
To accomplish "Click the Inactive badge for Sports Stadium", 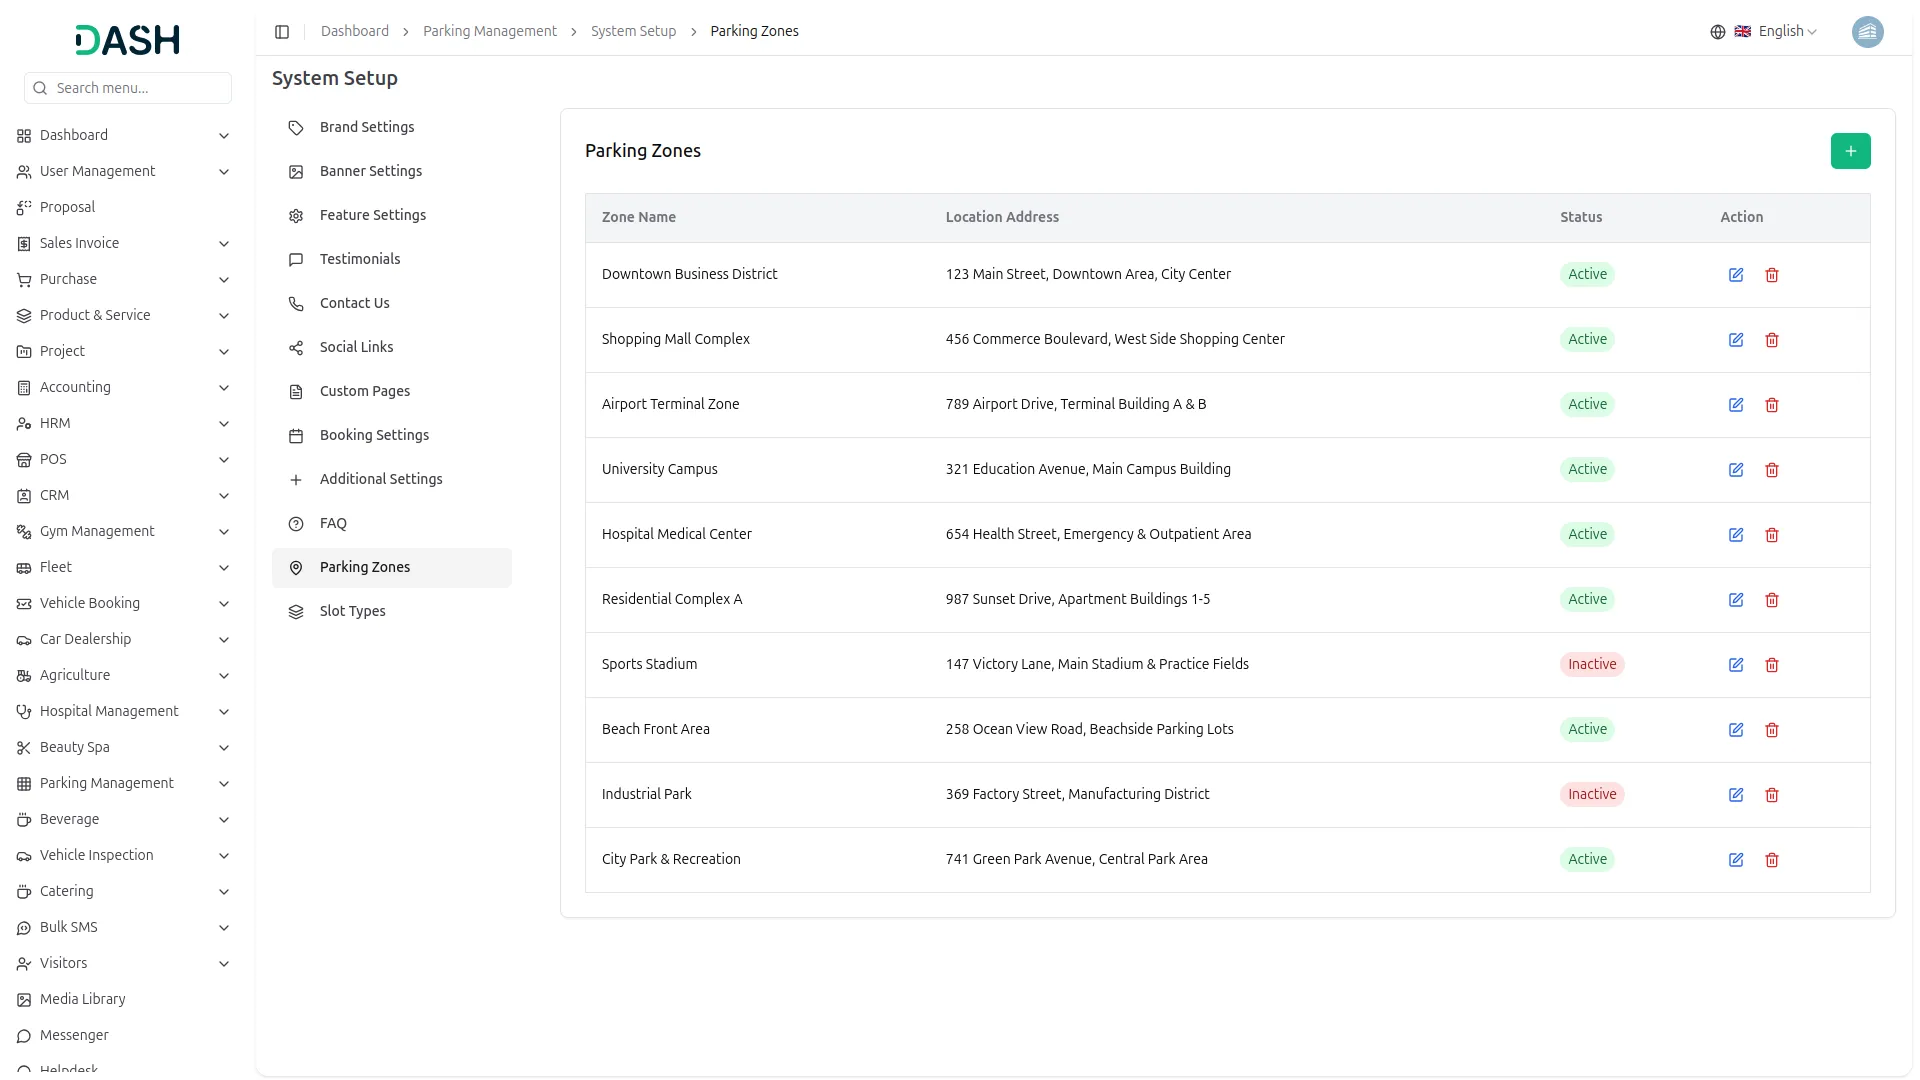I will click(1591, 664).
